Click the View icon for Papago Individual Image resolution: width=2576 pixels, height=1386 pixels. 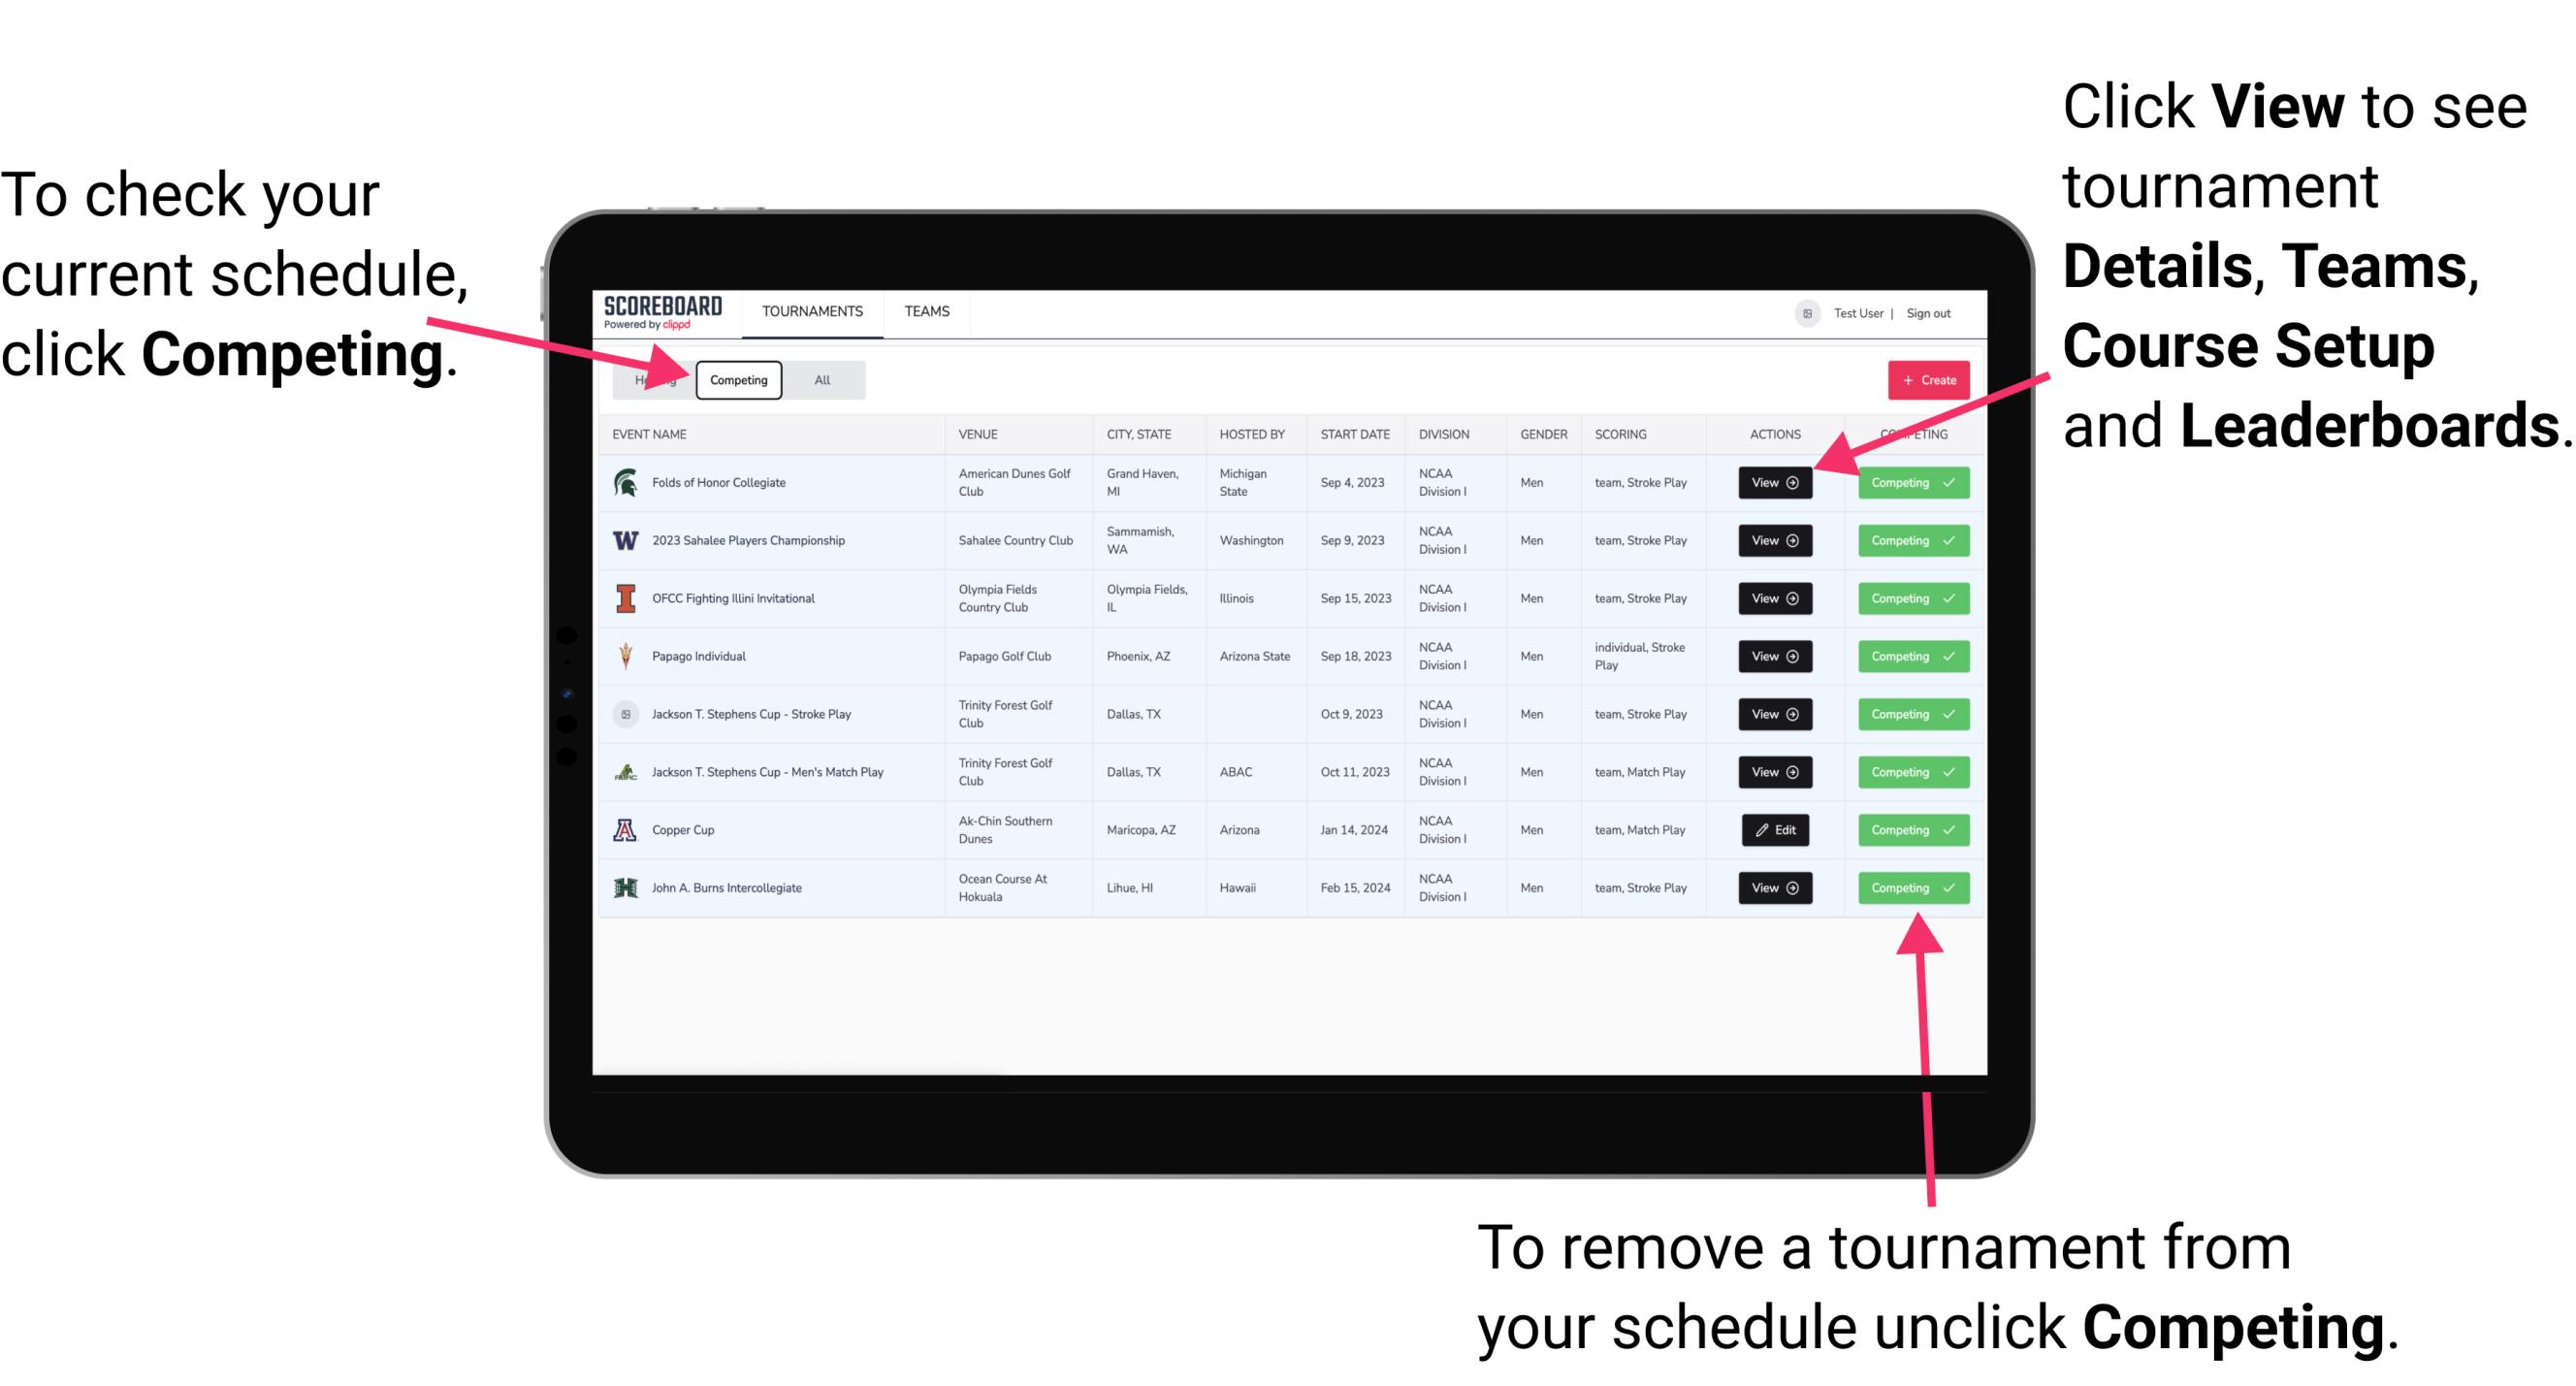[1774, 656]
